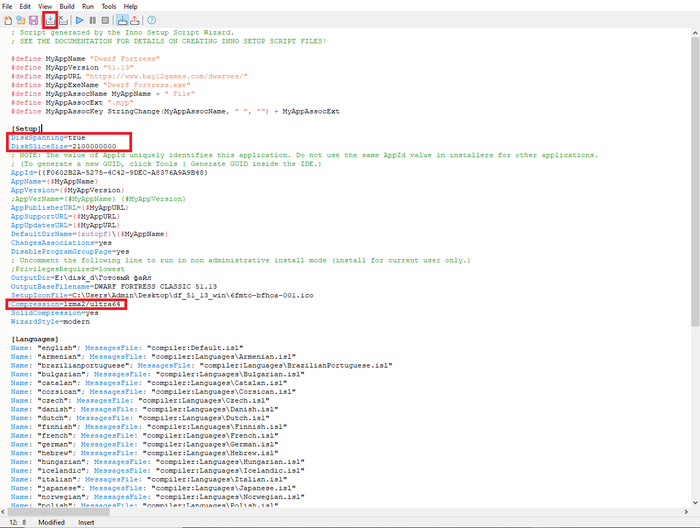This screenshot has width=700, height=528.
Task: Click the Compile icon in the toolbar
Action: (x=50, y=20)
